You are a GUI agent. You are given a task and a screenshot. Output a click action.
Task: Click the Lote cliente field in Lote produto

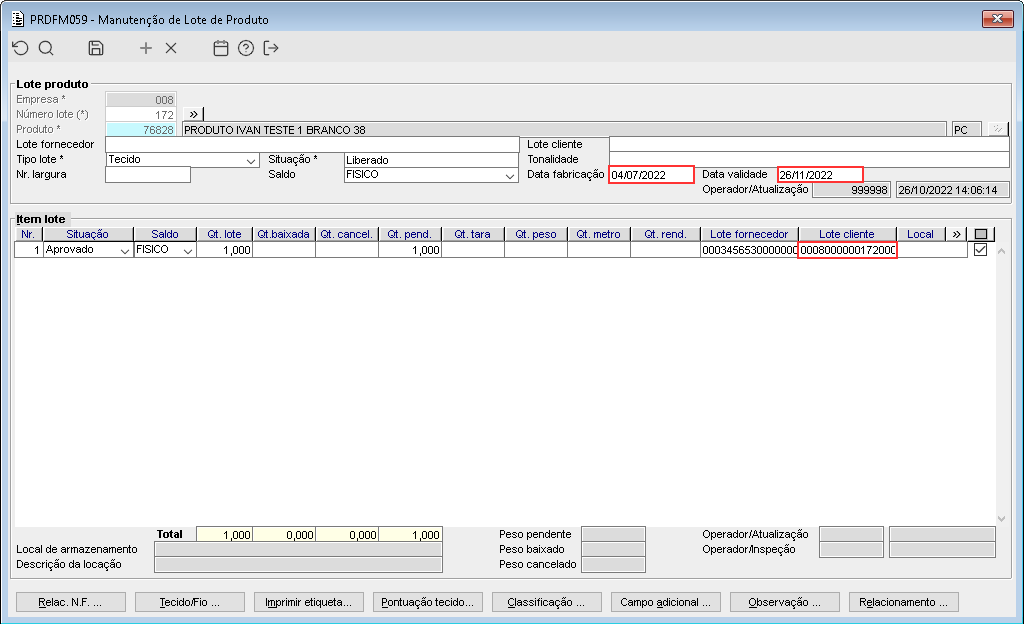[x=809, y=144]
